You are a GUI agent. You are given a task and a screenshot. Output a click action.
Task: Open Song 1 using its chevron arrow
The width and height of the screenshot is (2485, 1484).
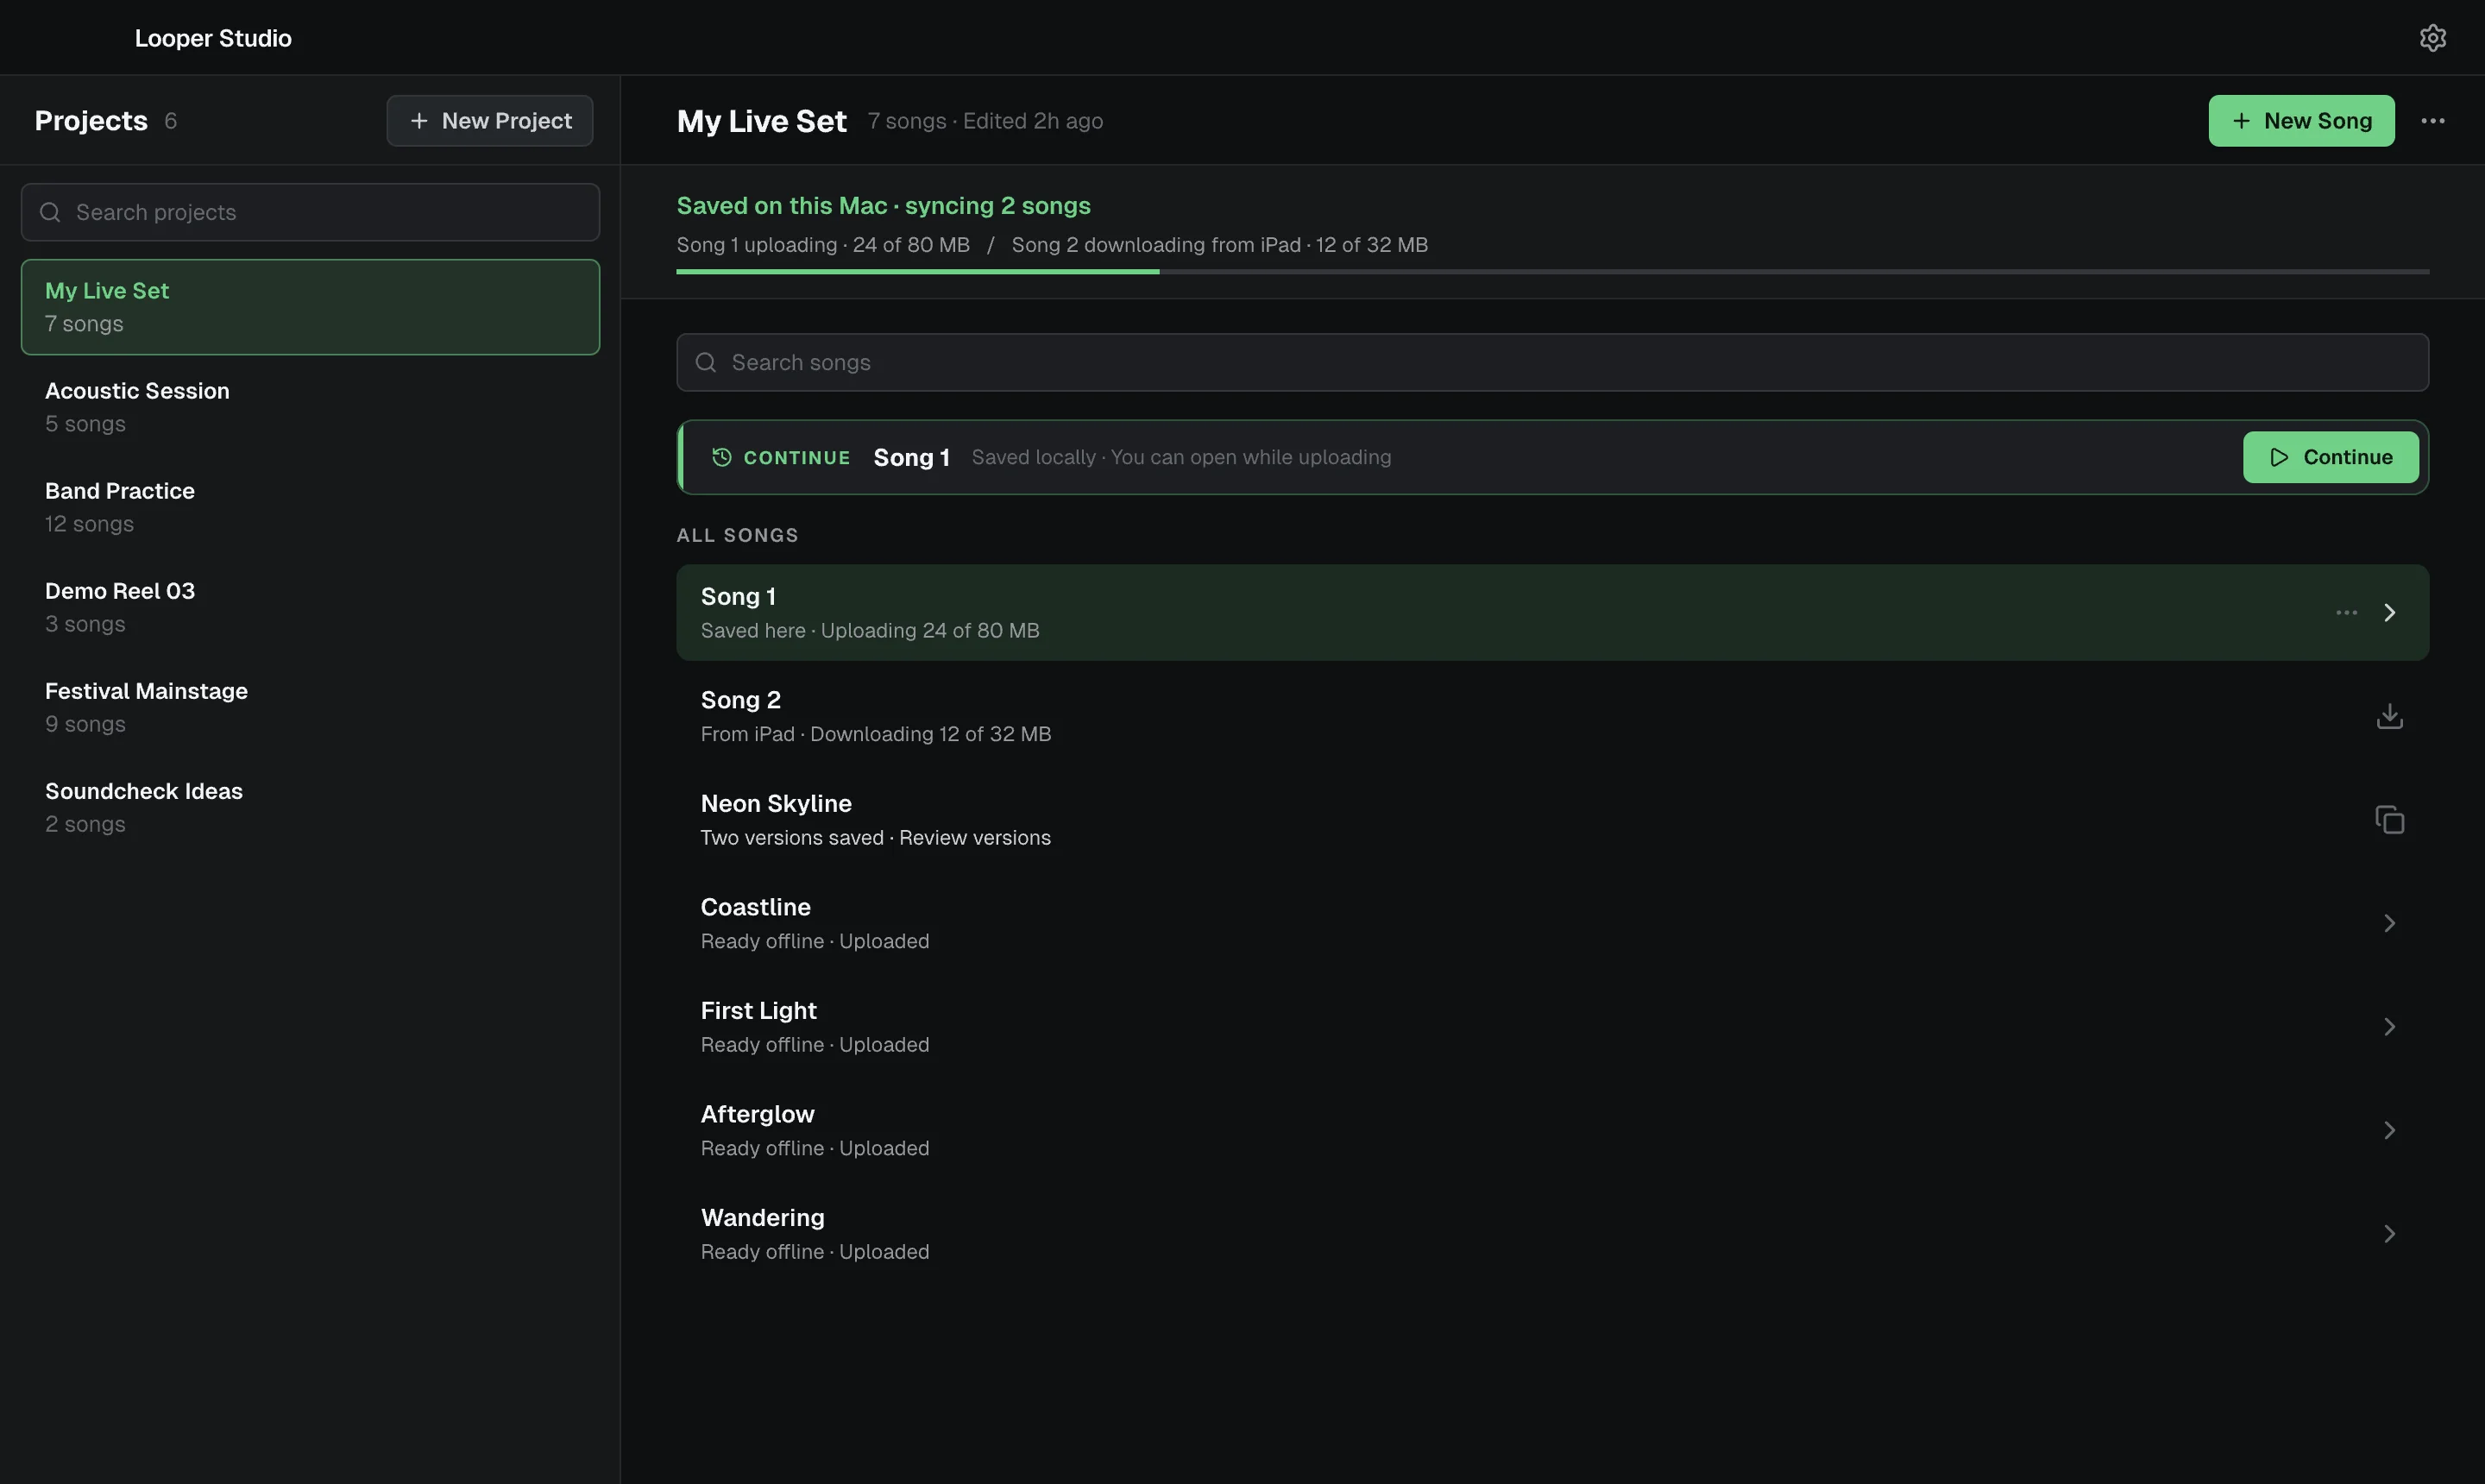2389,613
